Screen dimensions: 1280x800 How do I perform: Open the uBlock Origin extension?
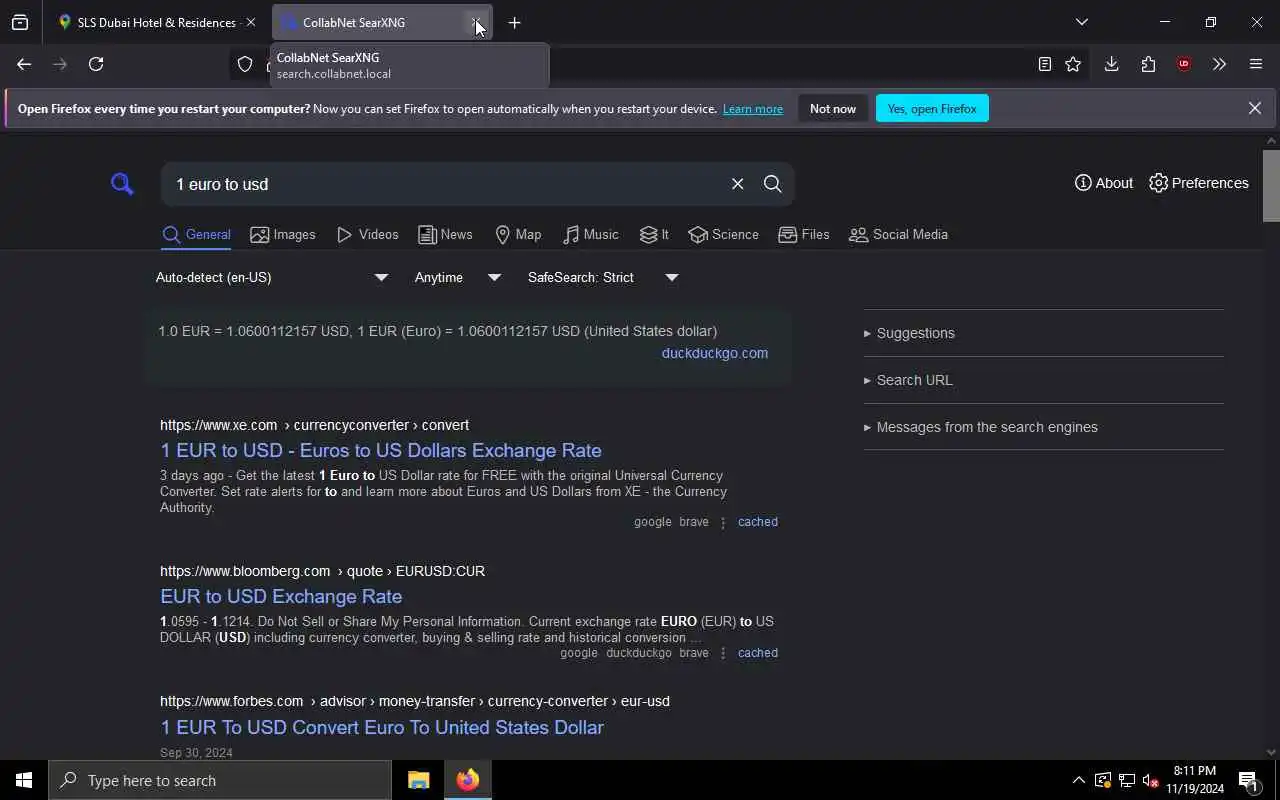pyautogui.click(x=1184, y=64)
